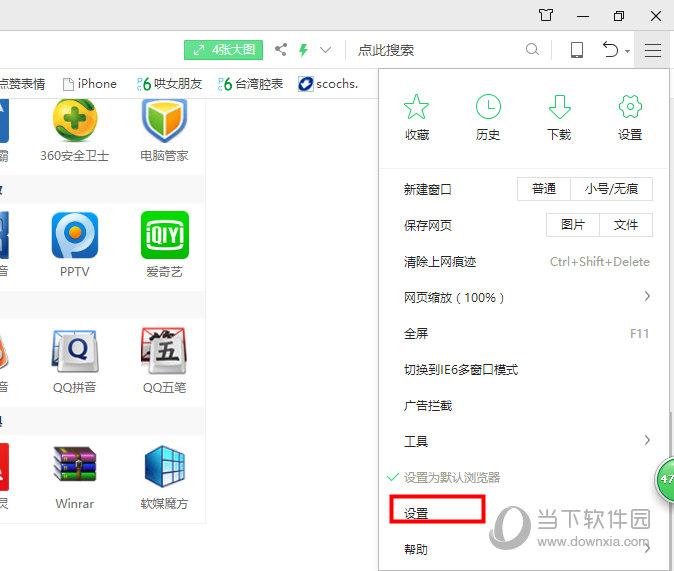
Task: Open the 点赞表情 bookmark
Action: (x=22, y=84)
